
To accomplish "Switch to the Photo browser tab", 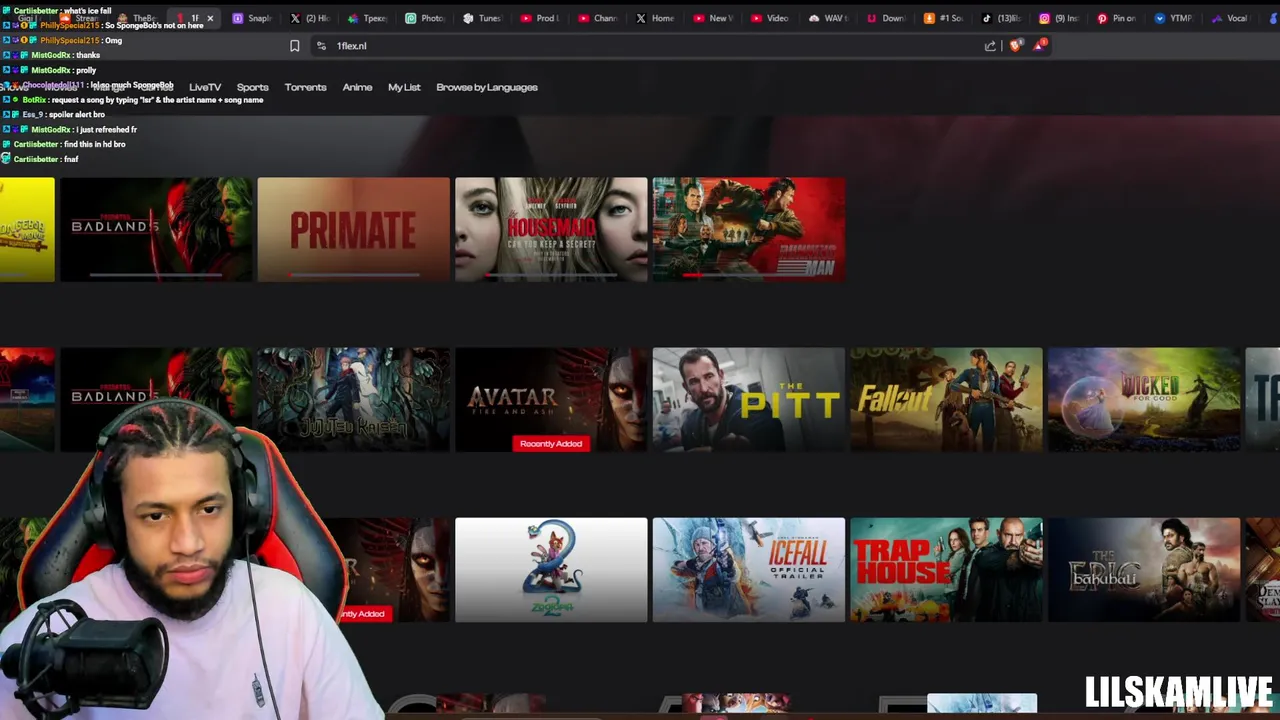I will click(426, 18).
